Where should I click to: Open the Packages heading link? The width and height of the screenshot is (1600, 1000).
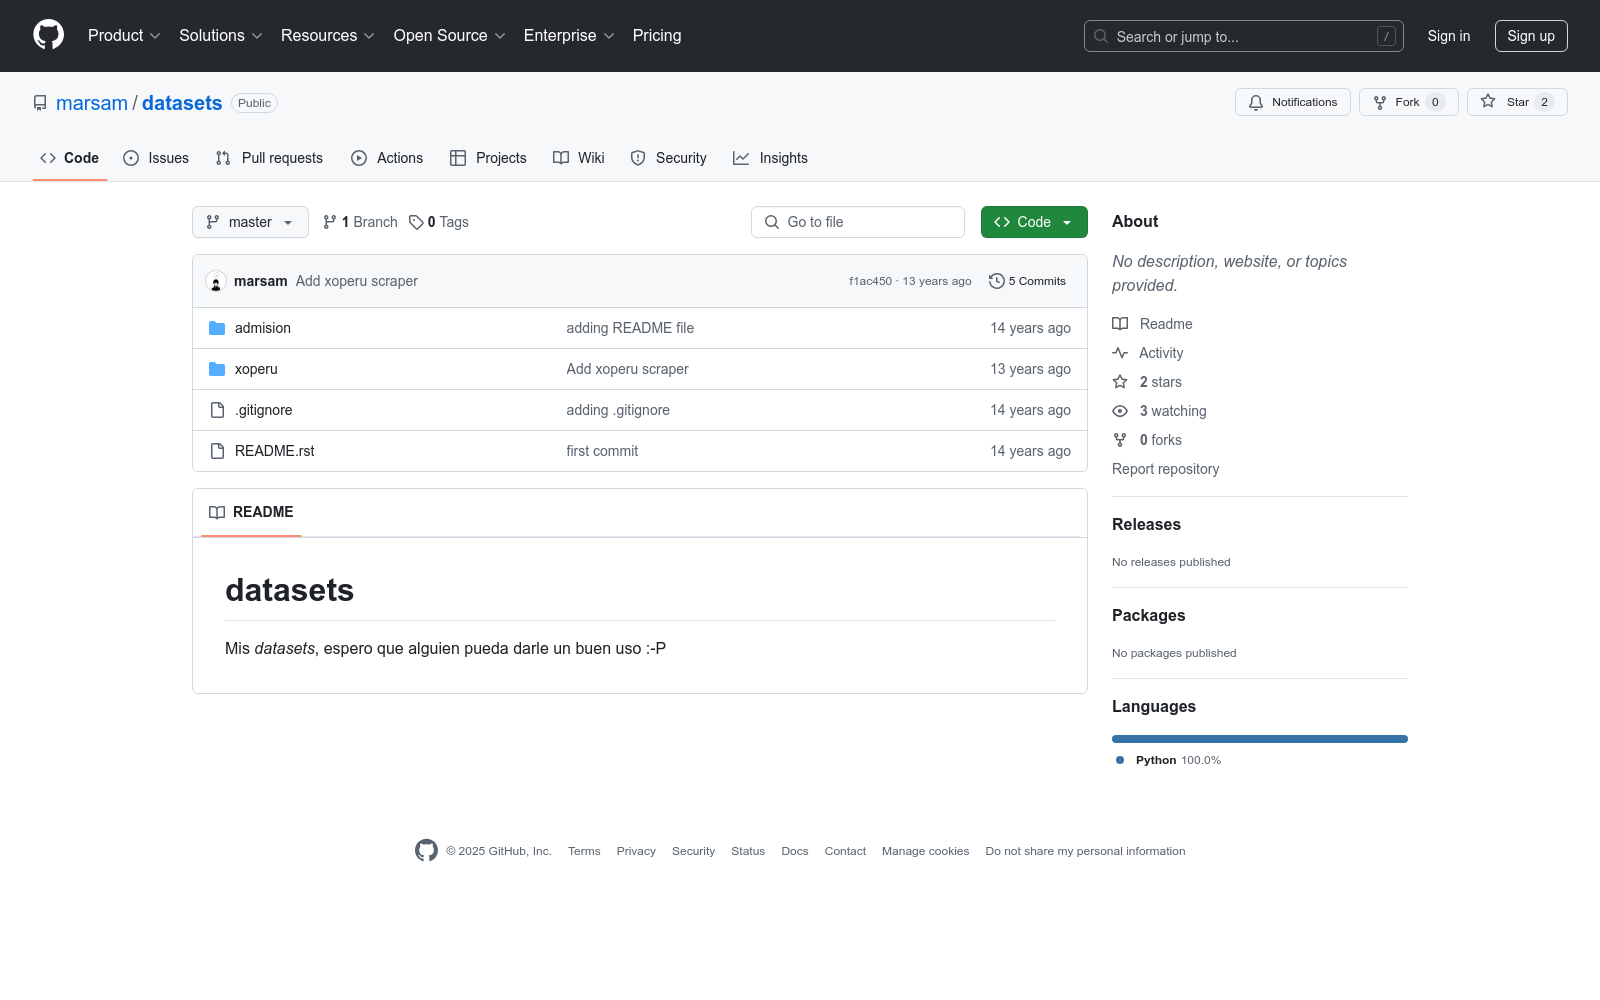tap(1148, 616)
